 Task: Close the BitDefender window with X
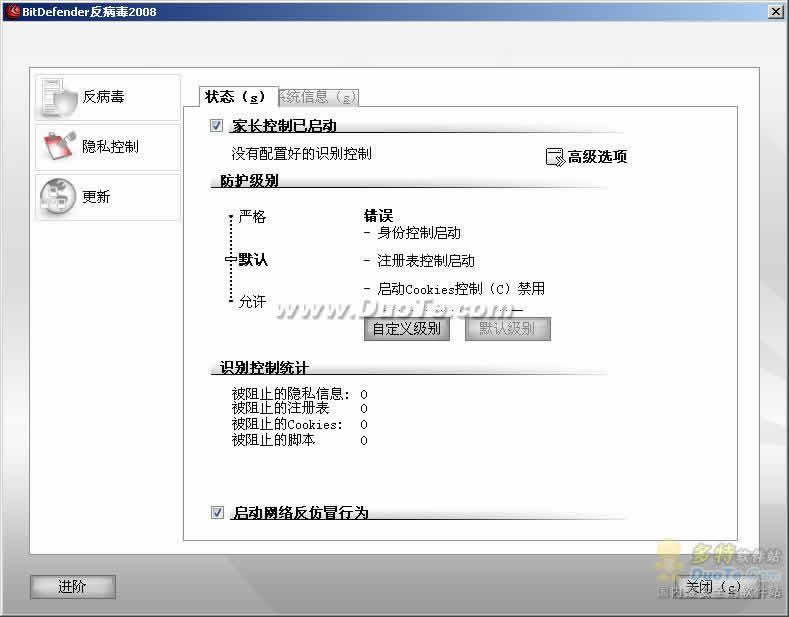(775, 11)
